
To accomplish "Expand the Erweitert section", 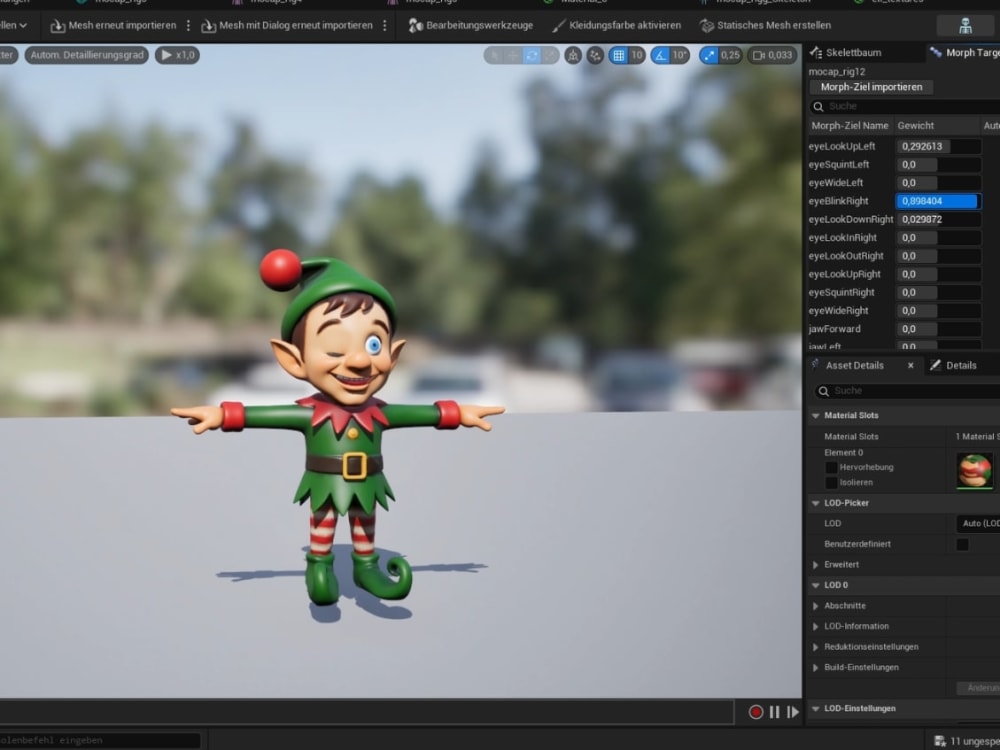I will (x=815, y=565).
